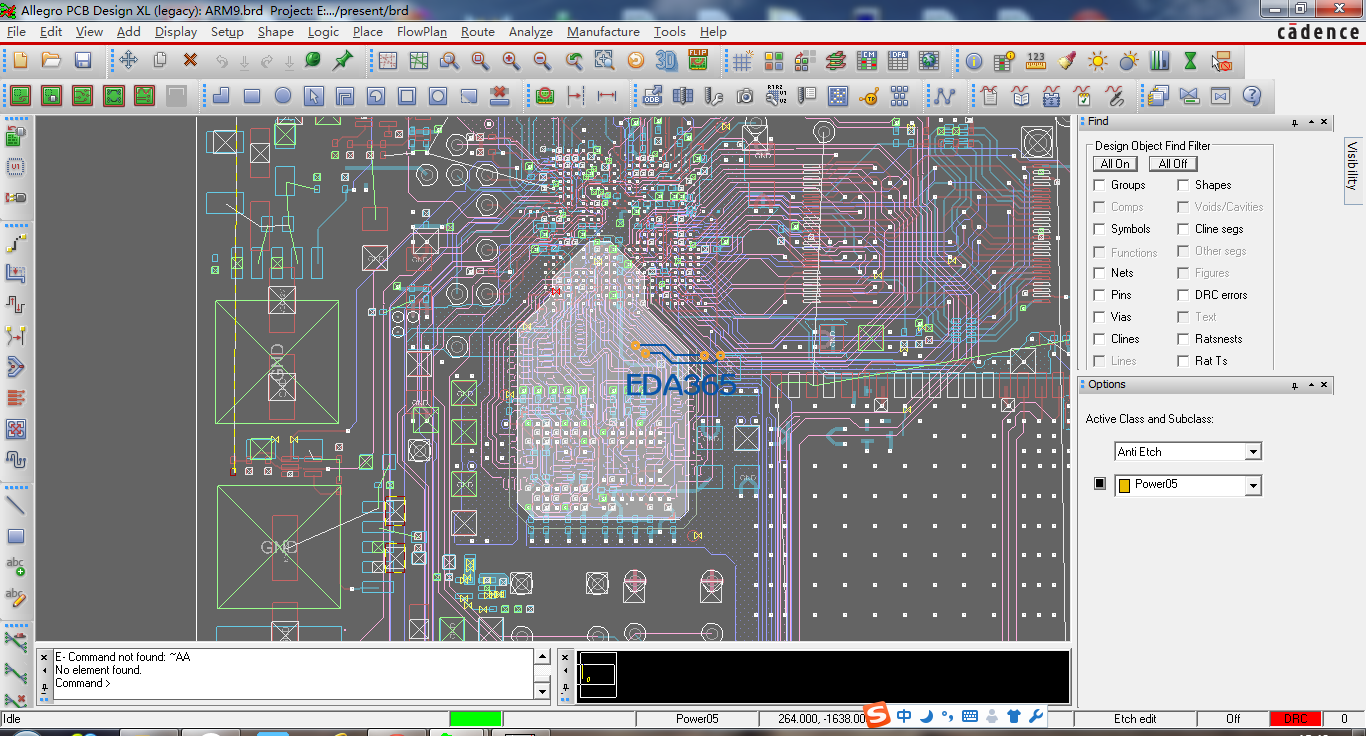The height and width of the screenshot is (736, 1366).
Task: Click the All On button
Action: click(1115, 164)
